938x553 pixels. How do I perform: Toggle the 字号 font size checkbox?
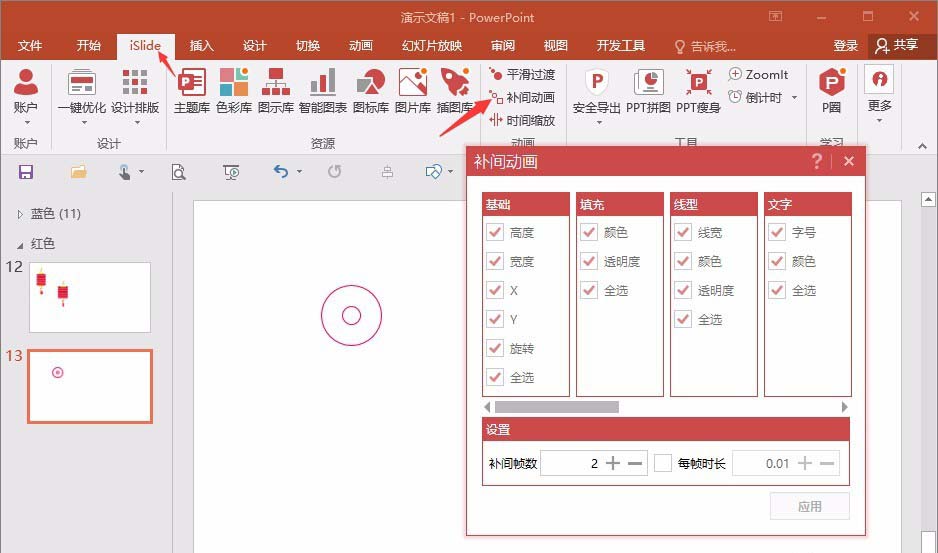click(776, 232)
